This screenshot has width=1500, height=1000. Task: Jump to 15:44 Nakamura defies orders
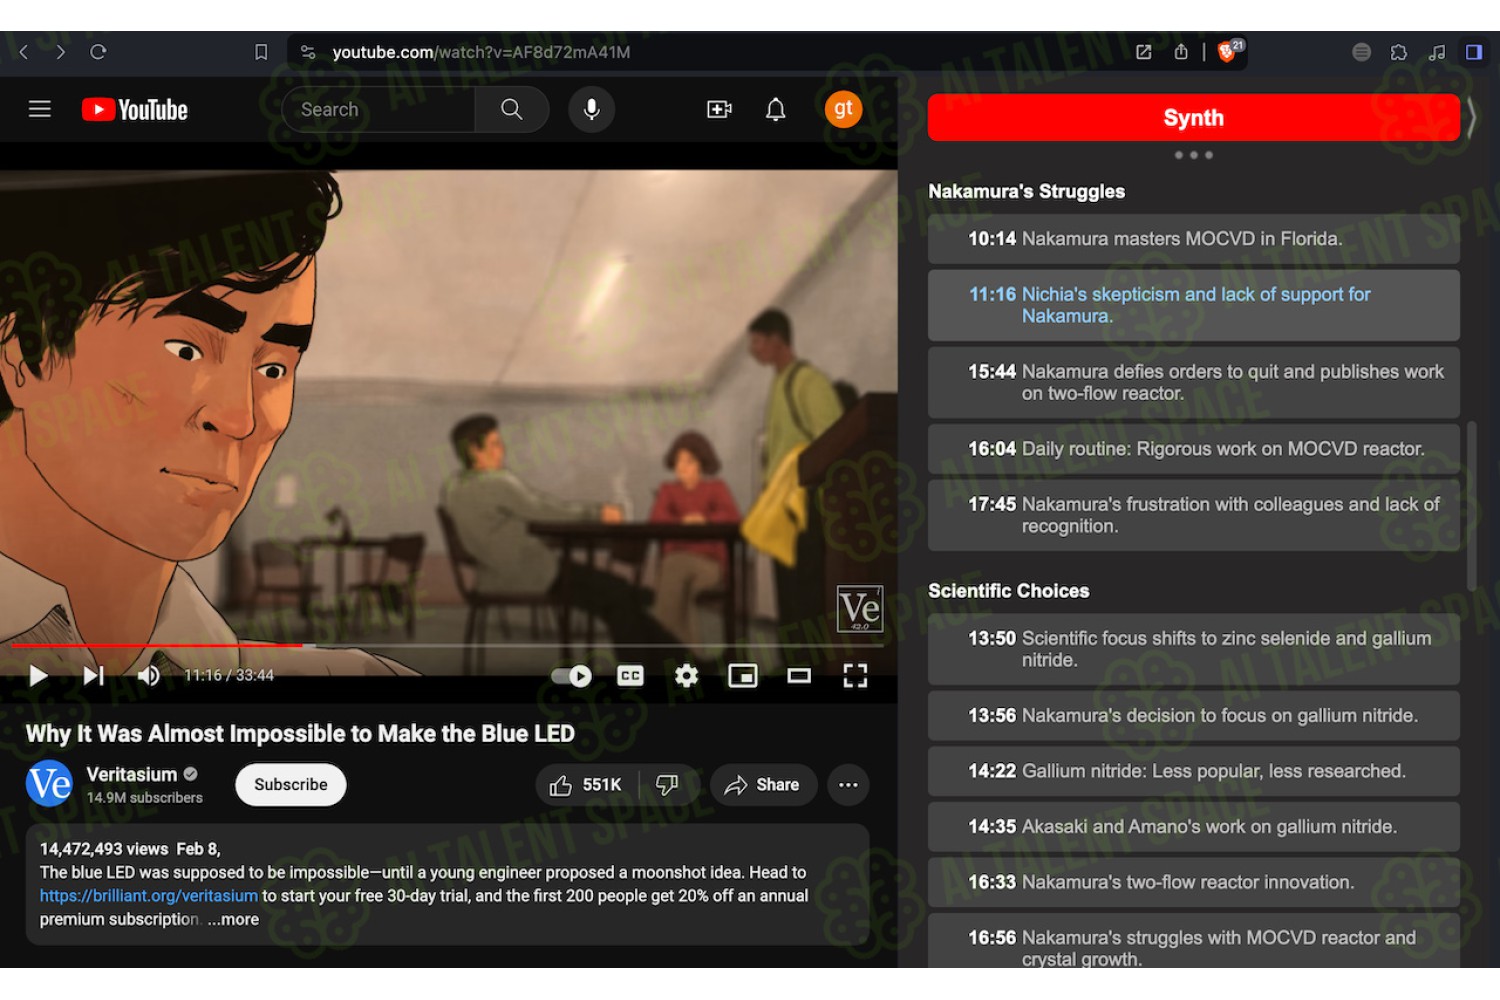pyautogui.click(x=1194, y=383)
